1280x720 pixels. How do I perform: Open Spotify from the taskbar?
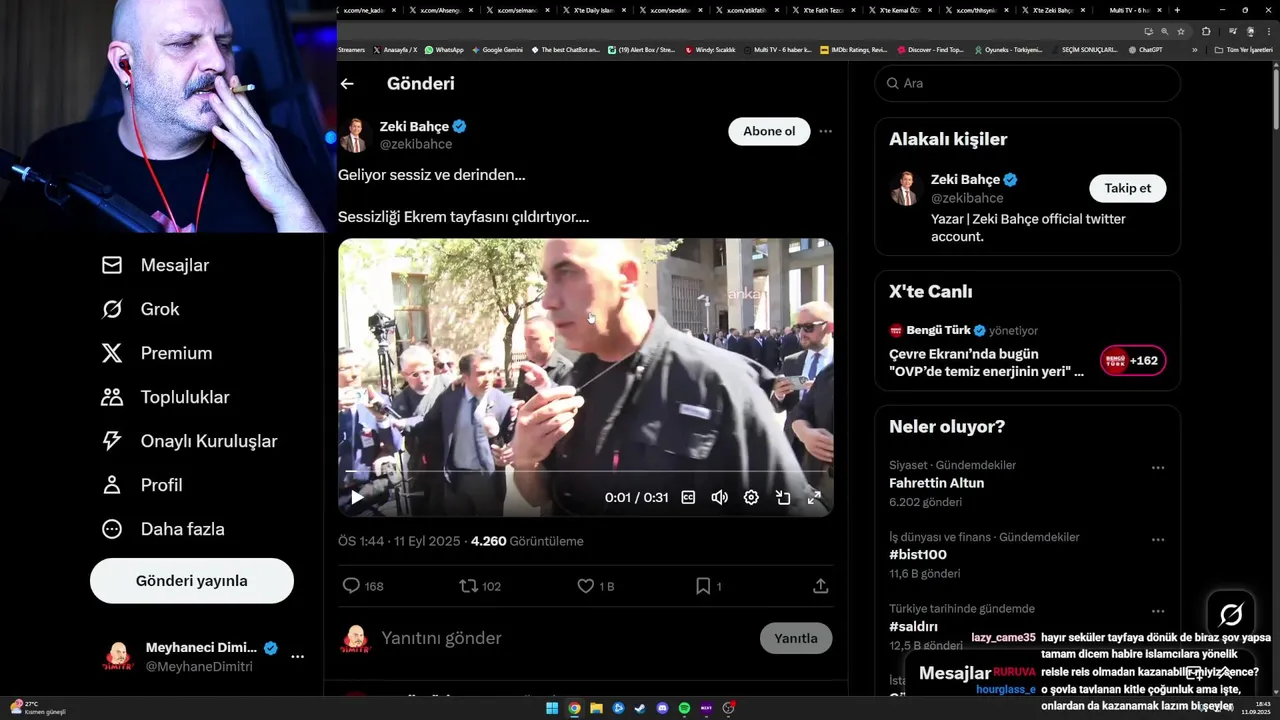tap(684, 708)
